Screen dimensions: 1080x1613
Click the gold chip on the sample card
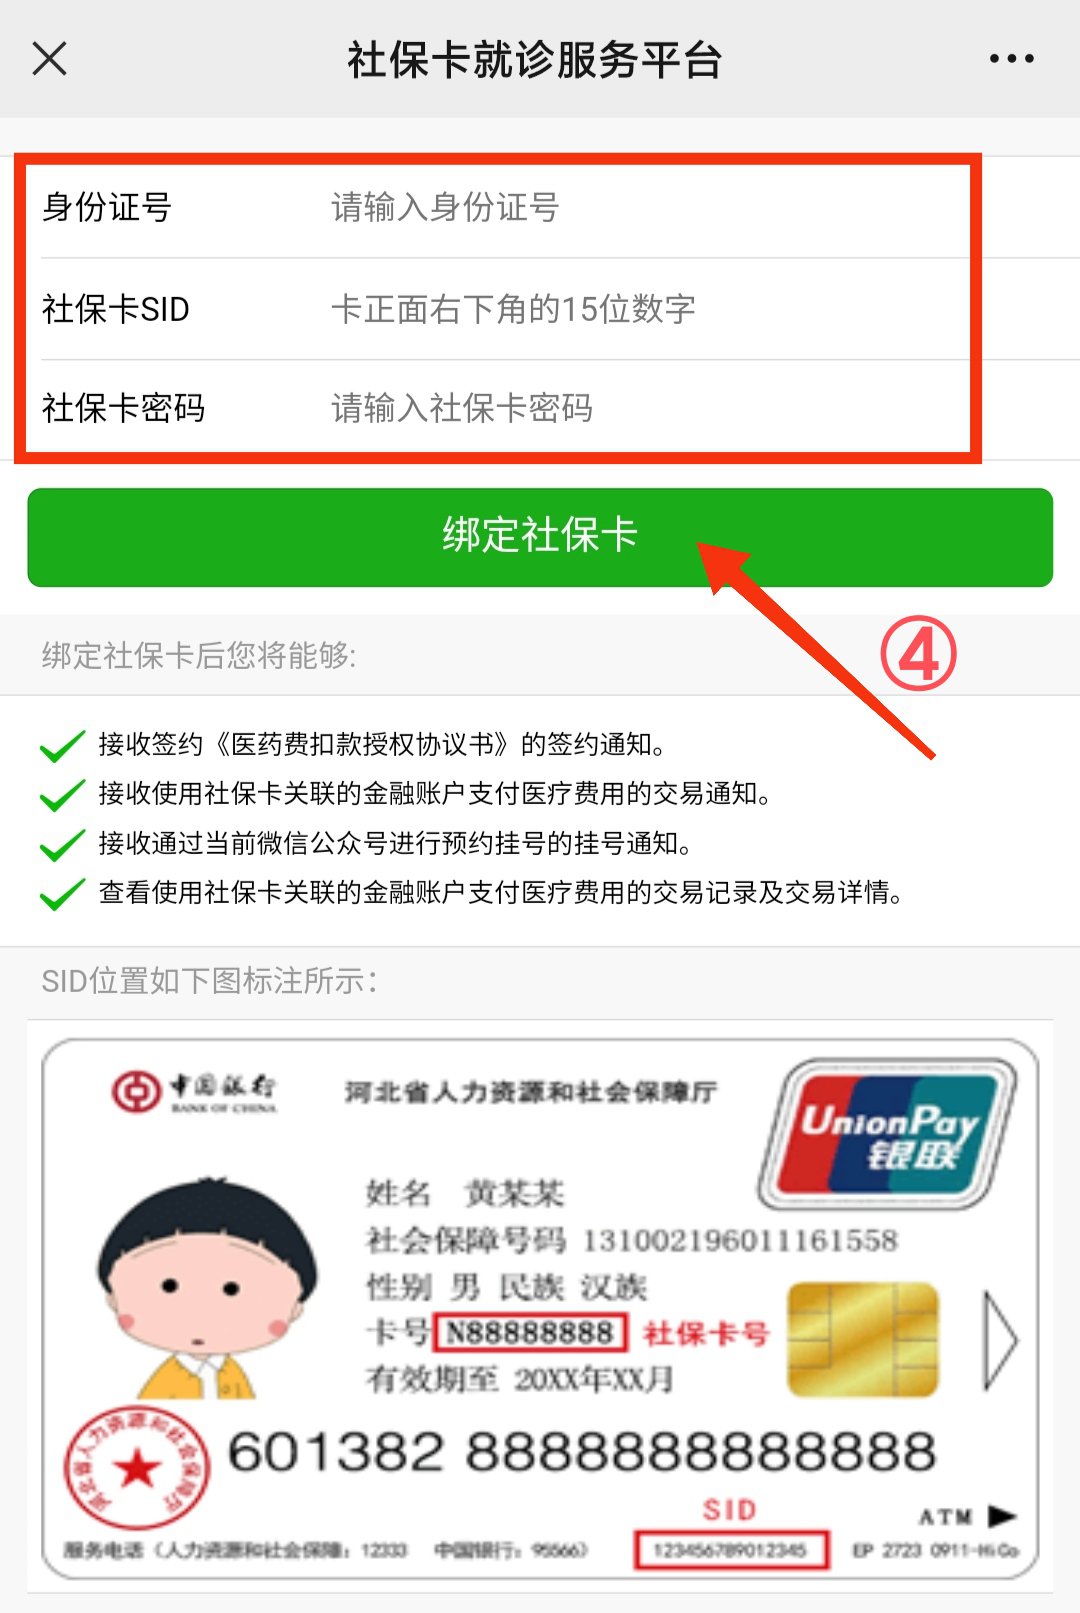point(863,1340)
